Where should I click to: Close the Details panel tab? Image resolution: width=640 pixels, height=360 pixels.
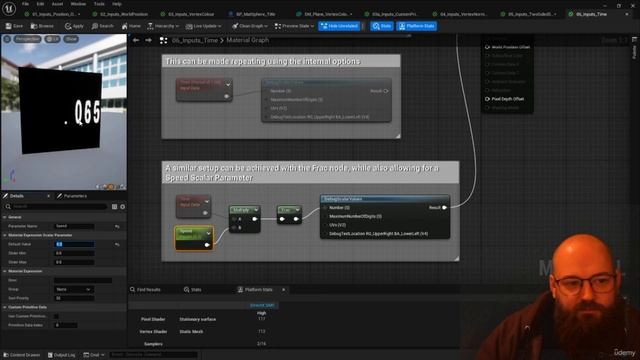coord(48,196)
